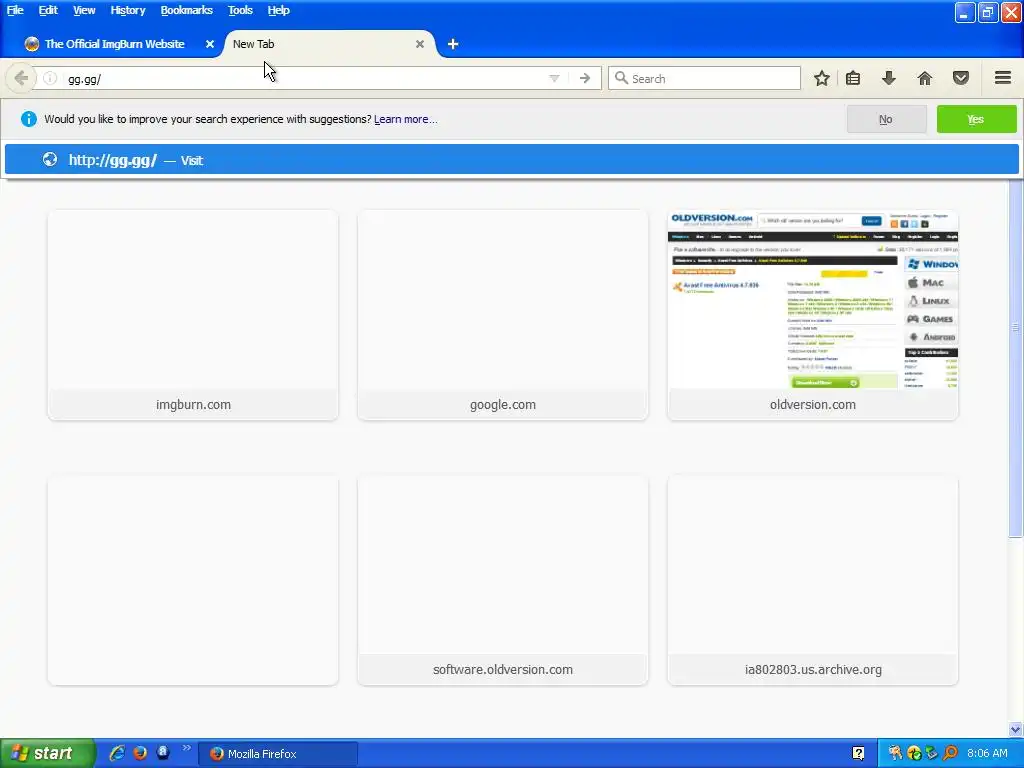Viewport: 1024px width, 768px height.
Task: Click the magnifier icon in the search box
Action: (x=621, y=78)
